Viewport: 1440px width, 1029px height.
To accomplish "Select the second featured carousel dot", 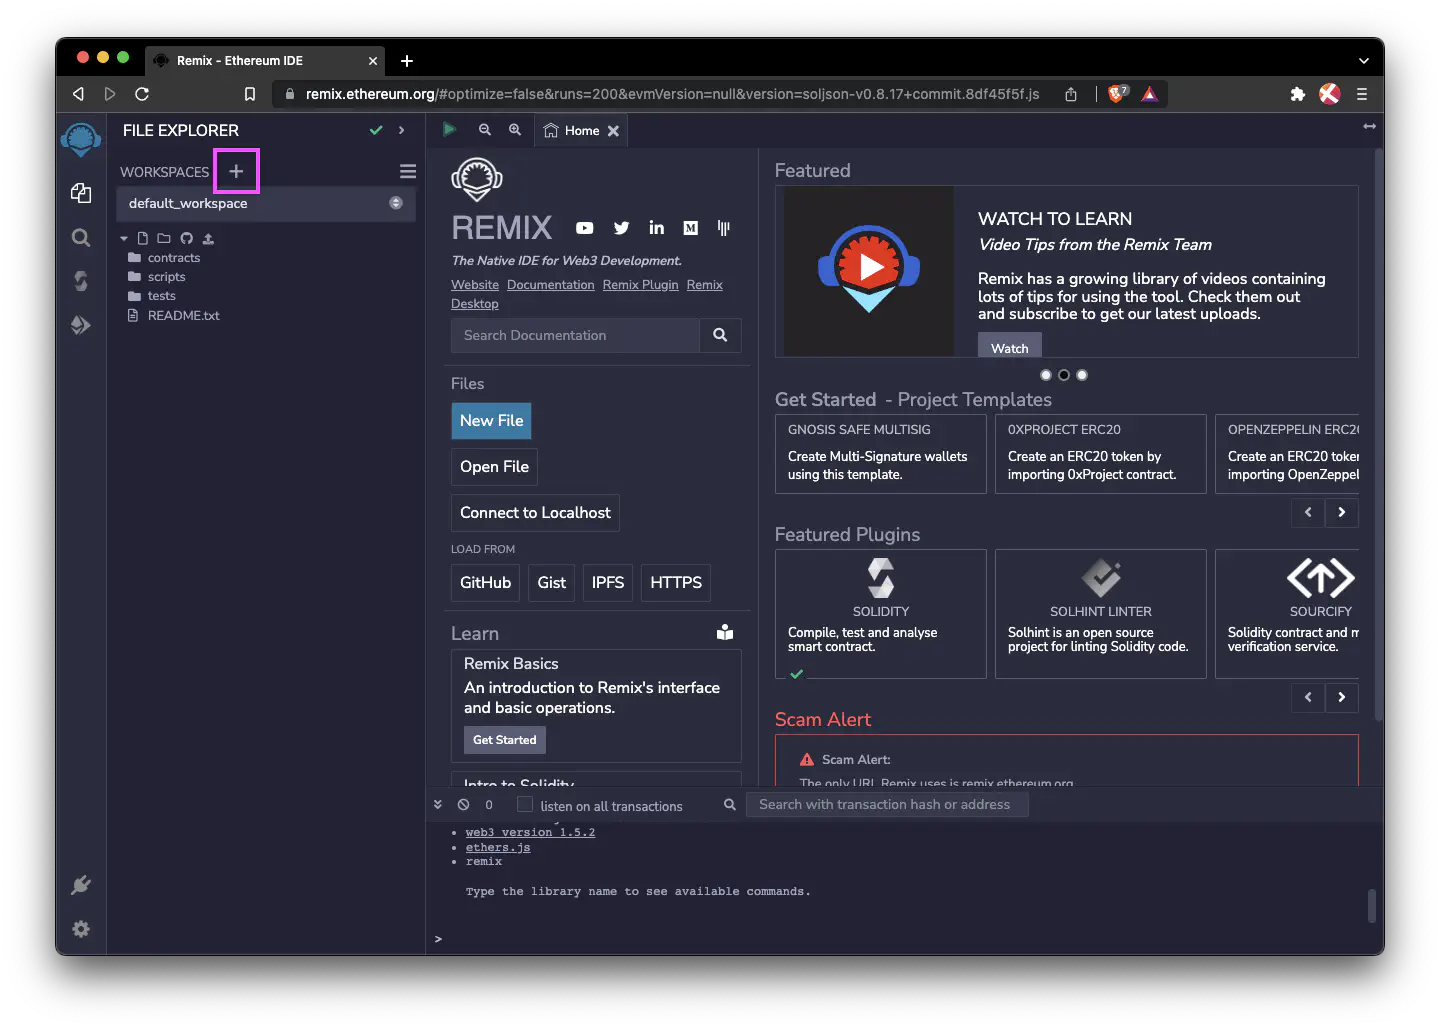I will [1064, 375].
